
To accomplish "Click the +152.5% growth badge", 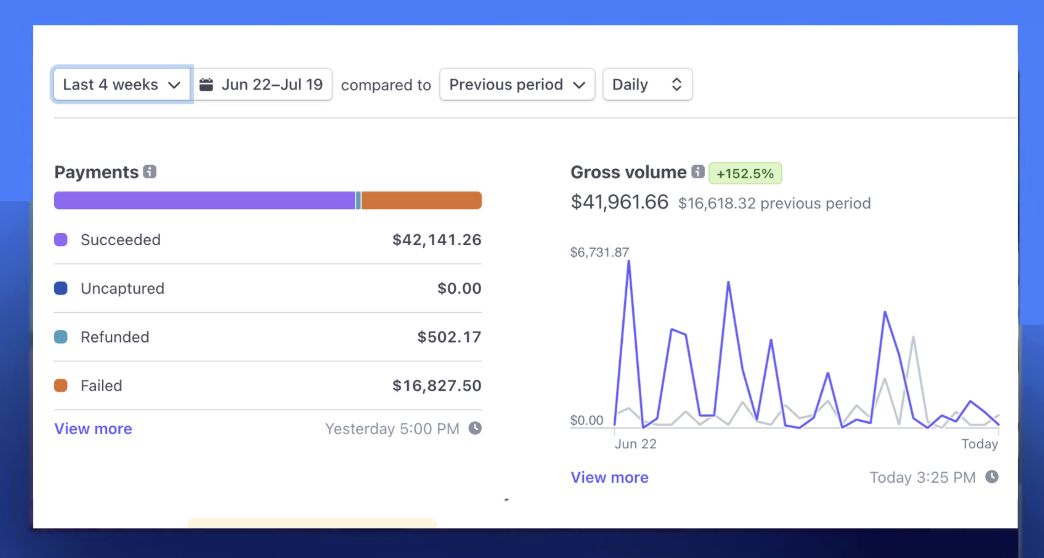I will tap(745, 173).
